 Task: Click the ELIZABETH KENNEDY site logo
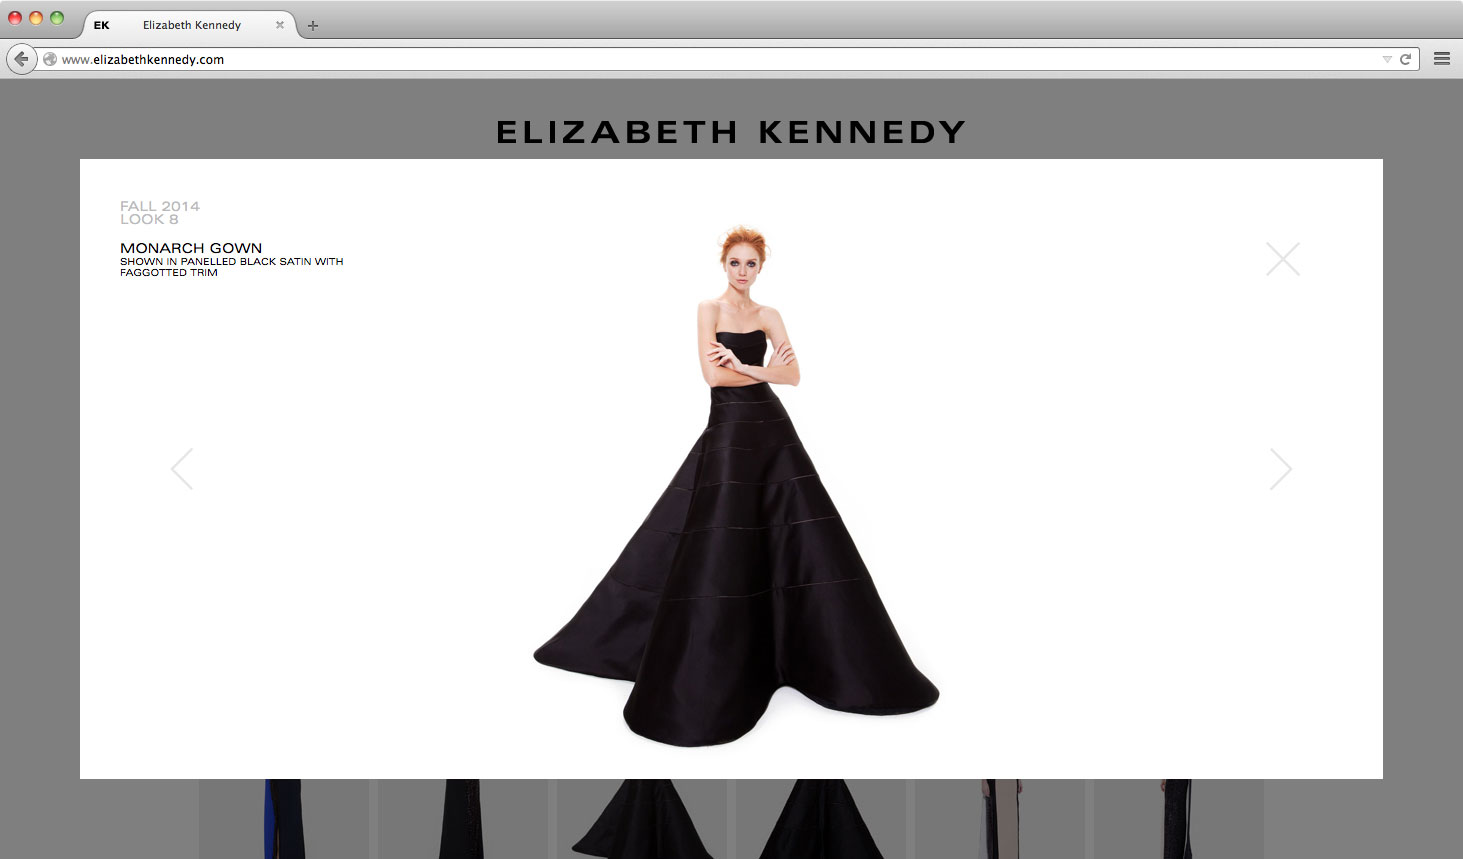731,132
